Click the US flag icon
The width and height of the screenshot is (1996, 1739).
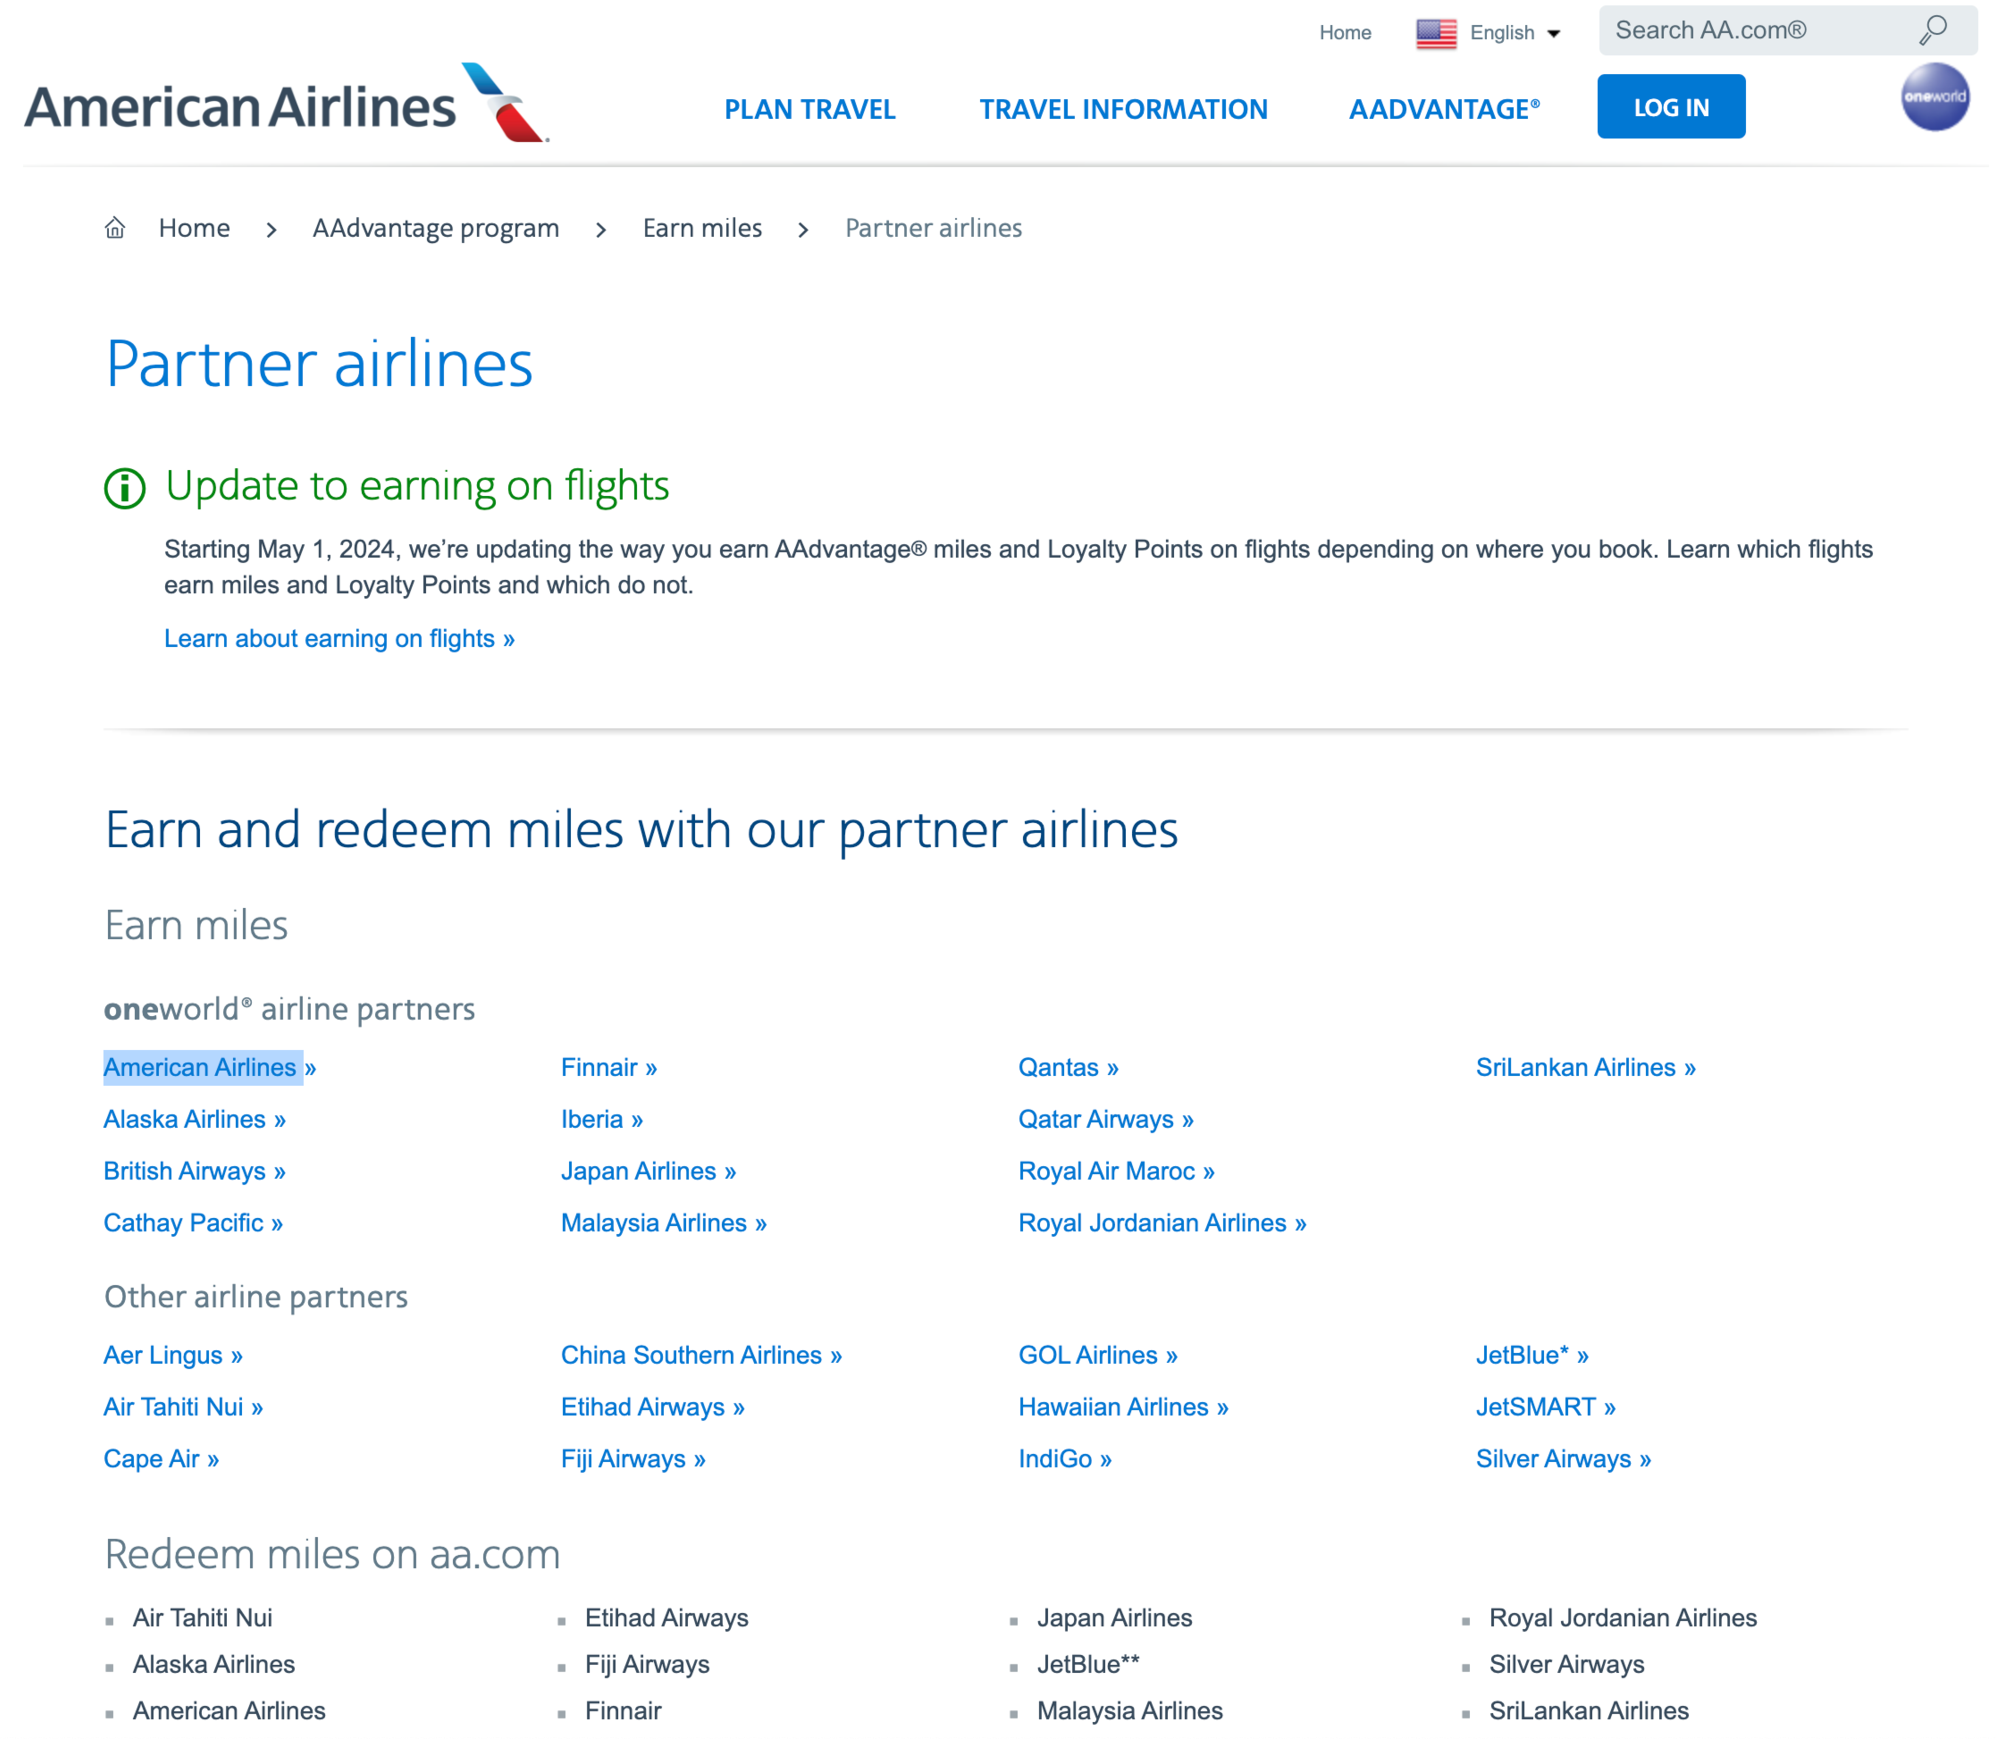pos(1436,33)
